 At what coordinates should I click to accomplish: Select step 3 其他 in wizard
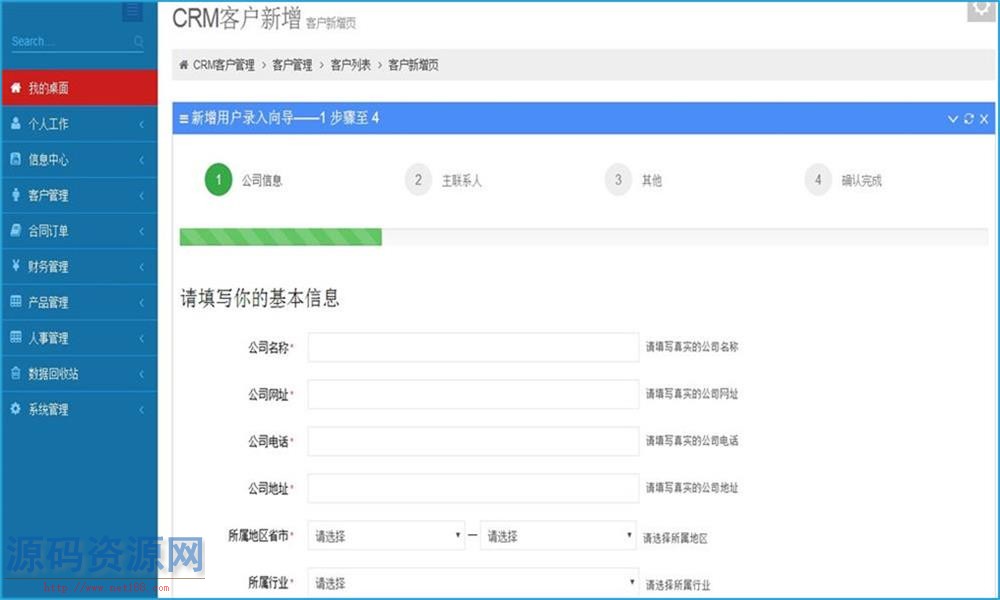(618, 180)
